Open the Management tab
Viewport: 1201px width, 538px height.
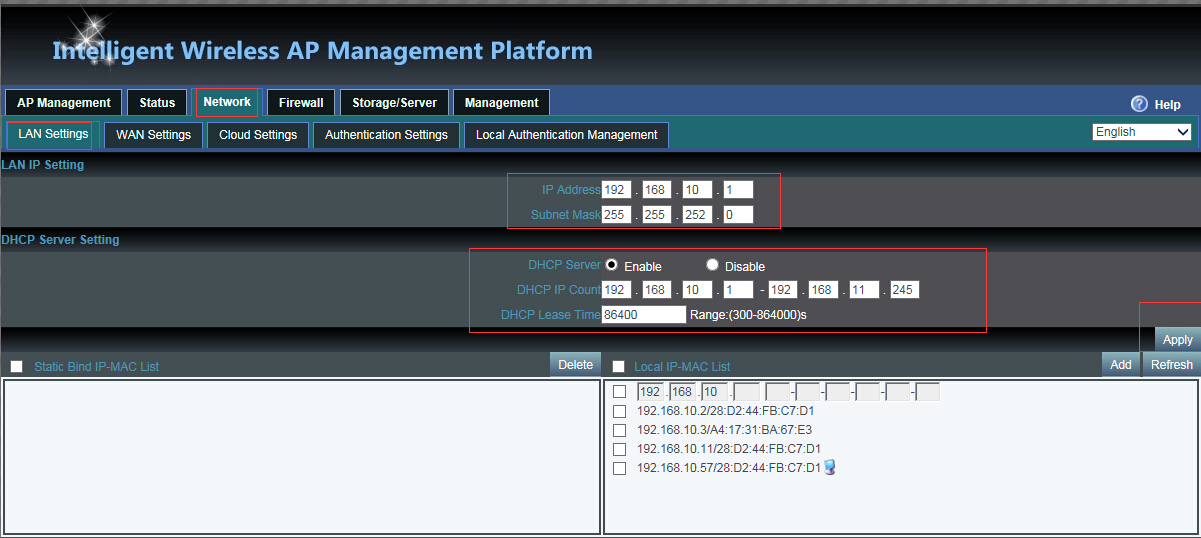501,103
